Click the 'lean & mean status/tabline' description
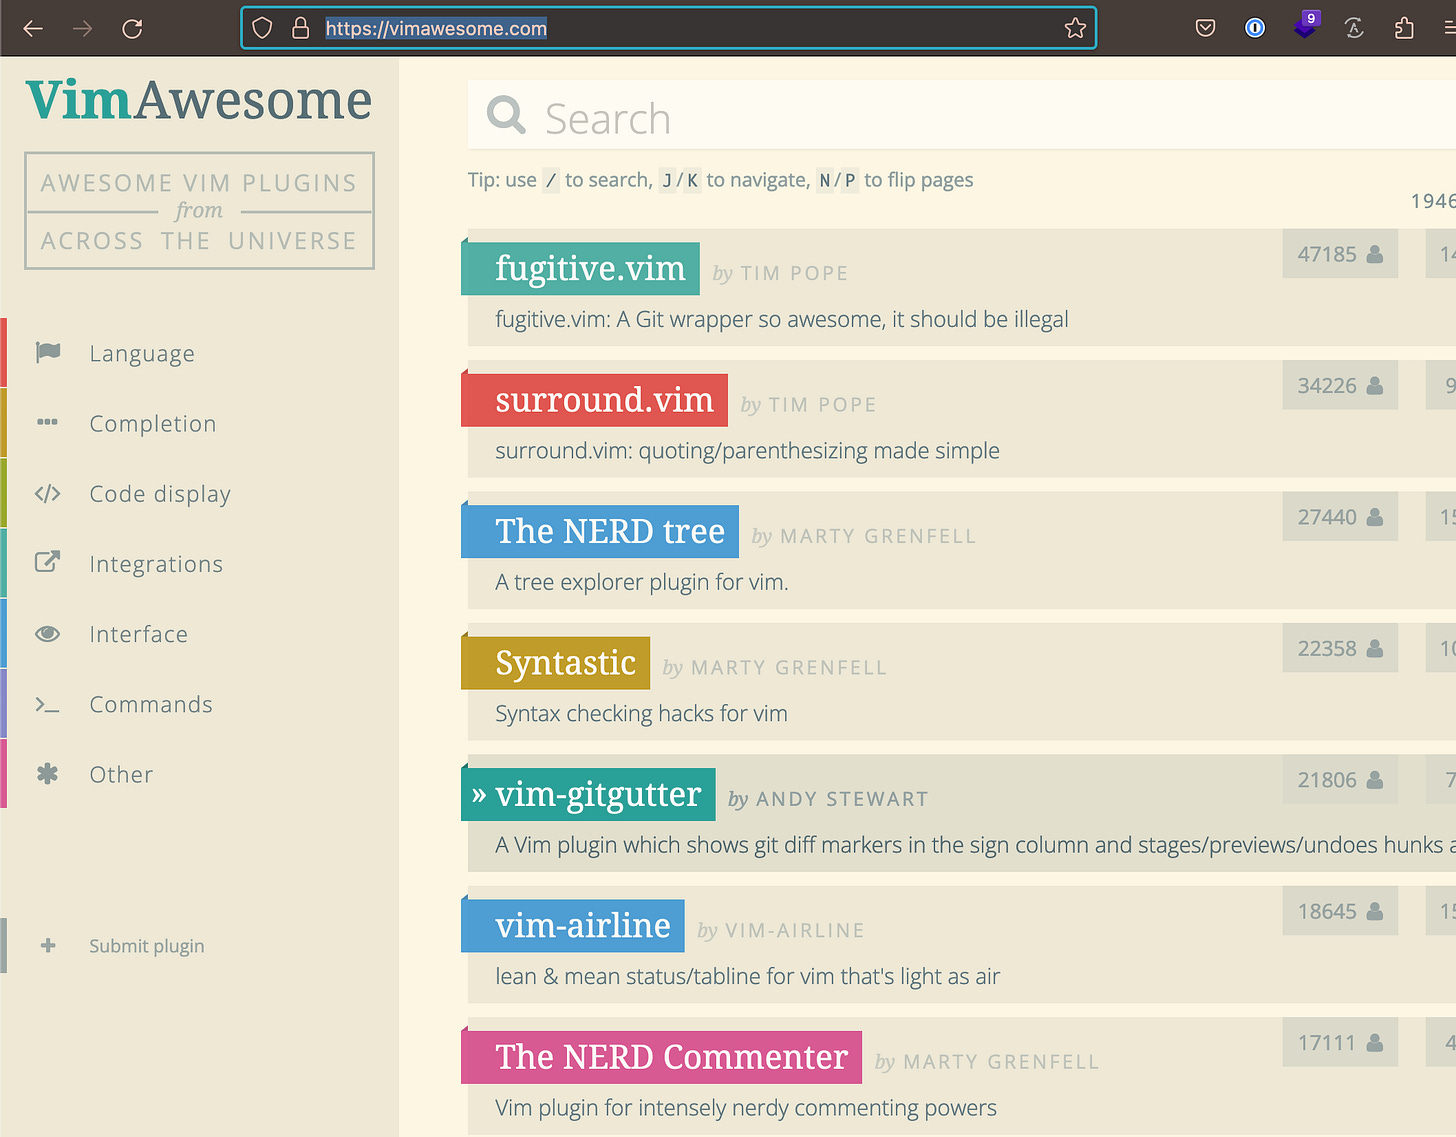1456x1137 pixels. [x=747, y=976]
